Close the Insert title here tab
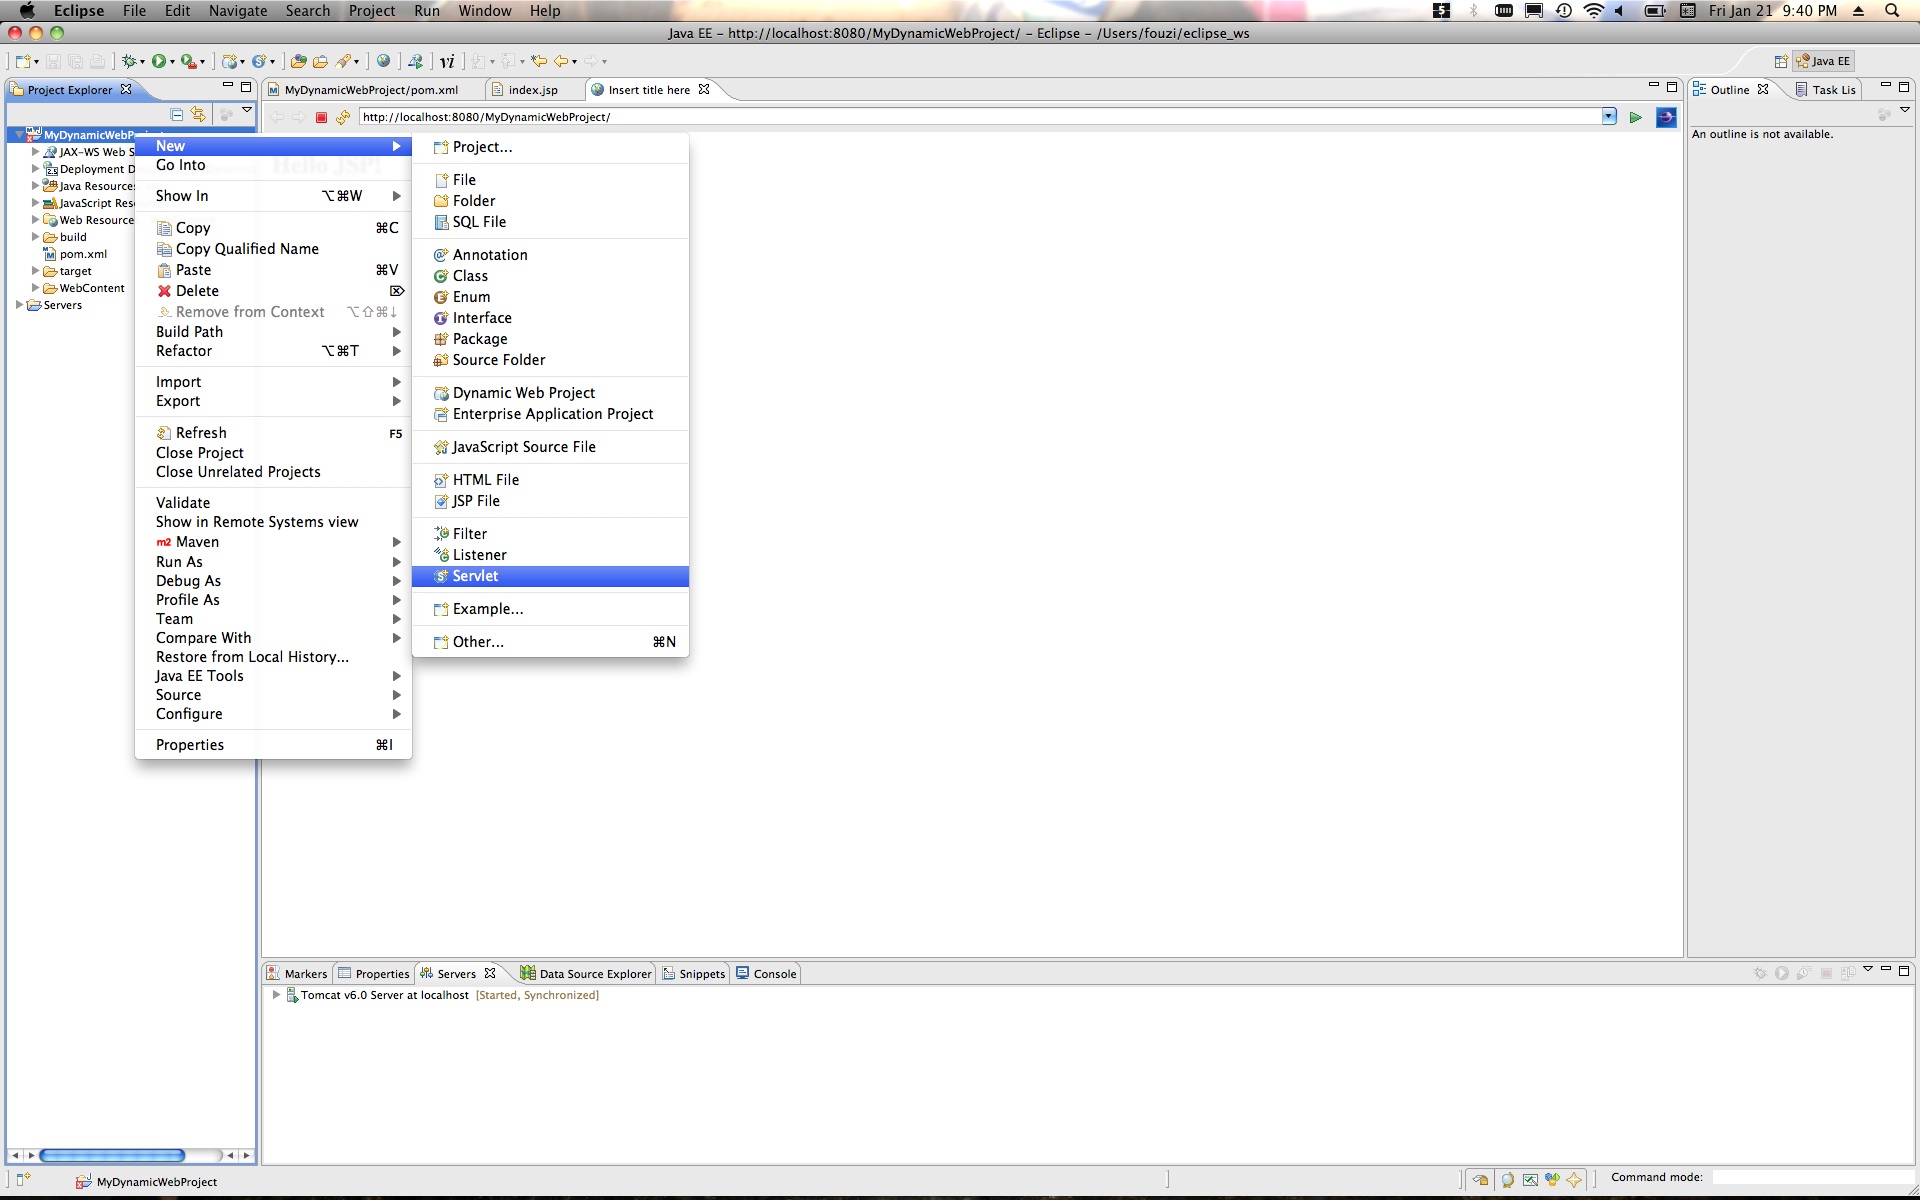This screenshot has width=1920, height=1200. tap(704, 89)
